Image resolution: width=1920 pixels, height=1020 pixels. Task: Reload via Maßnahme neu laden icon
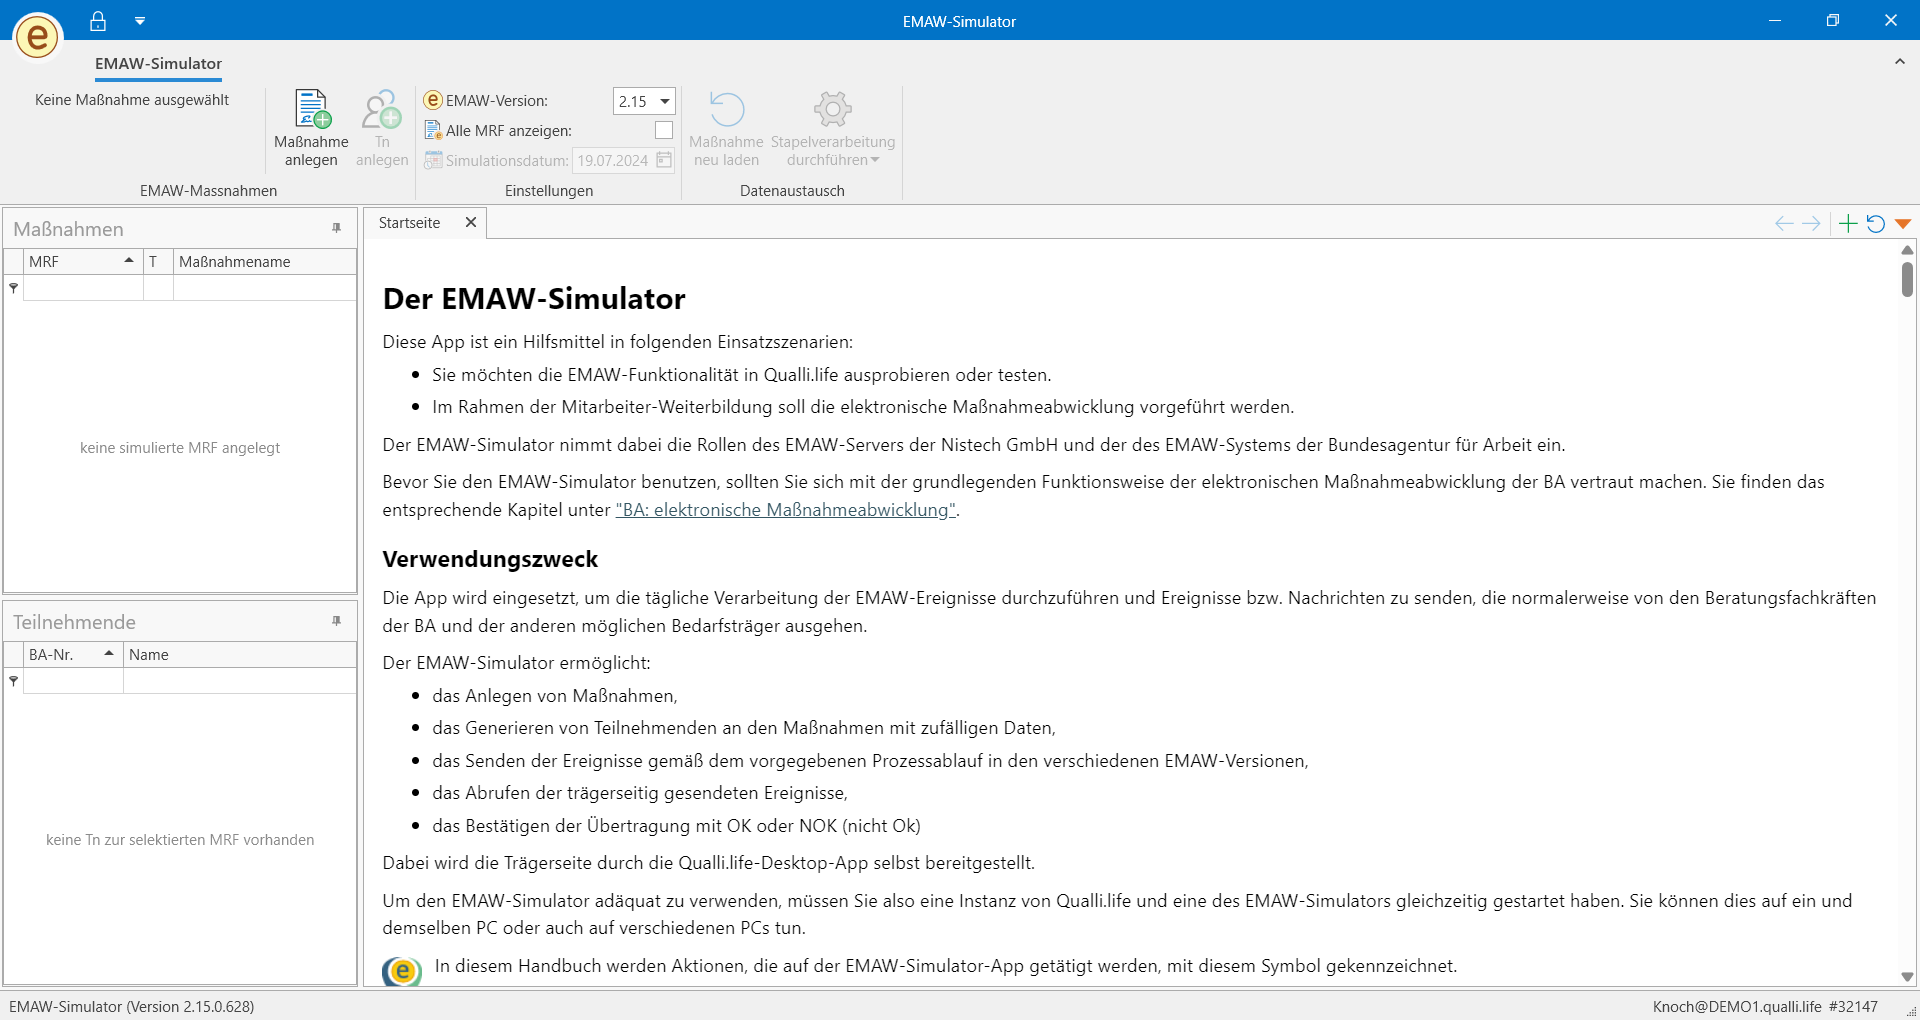click(x=727, y=109)
